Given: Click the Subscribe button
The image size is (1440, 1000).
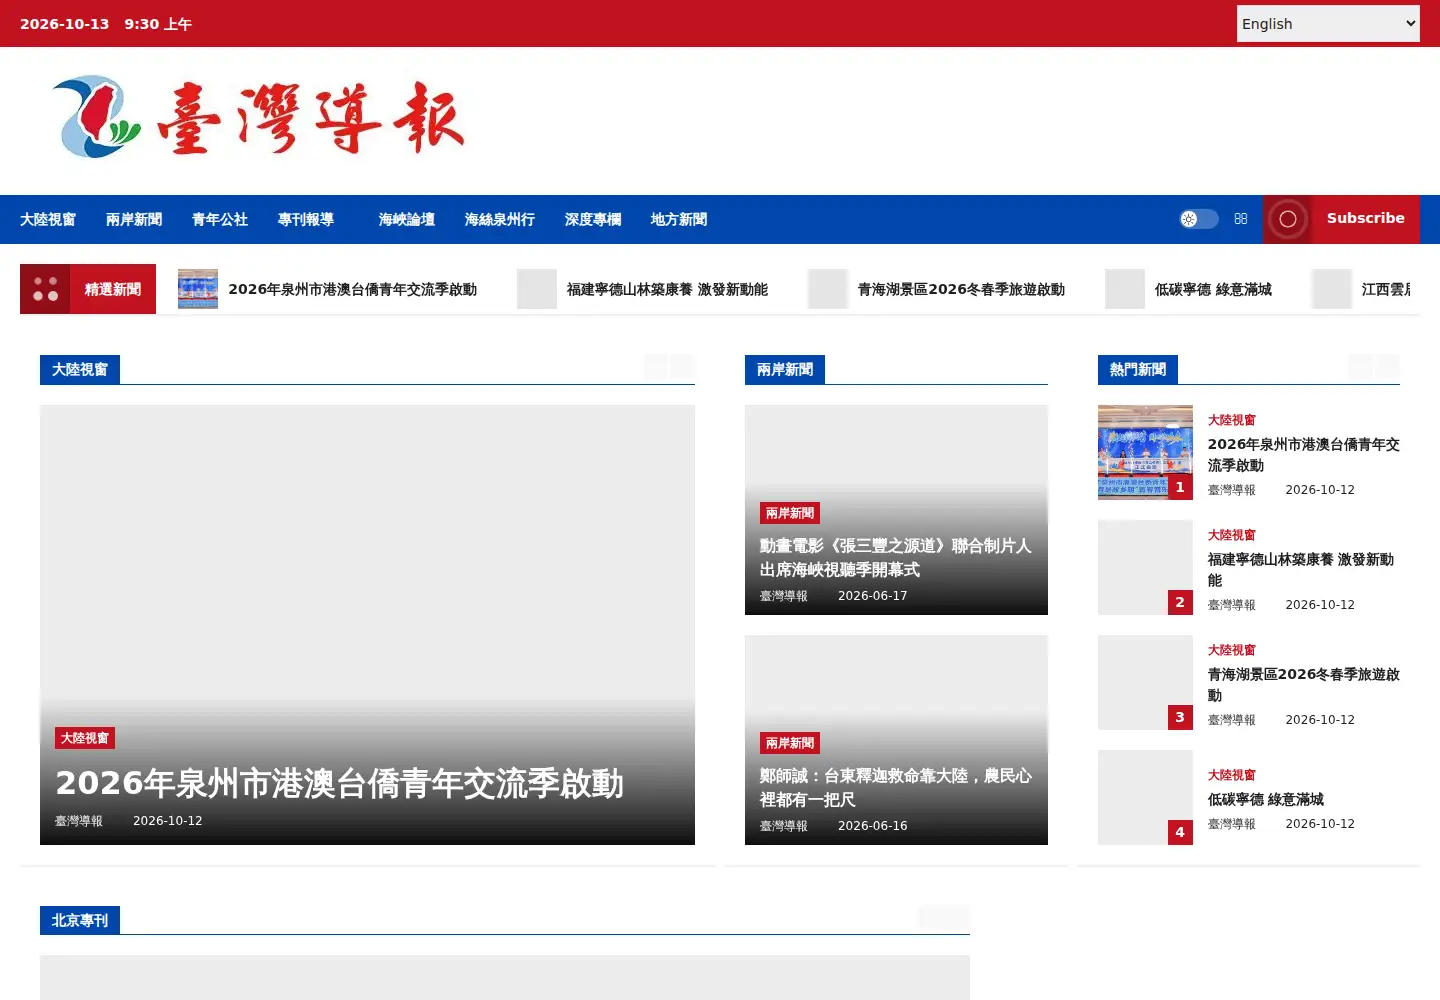Looking at the screenshot, I should click(1365, 219).
